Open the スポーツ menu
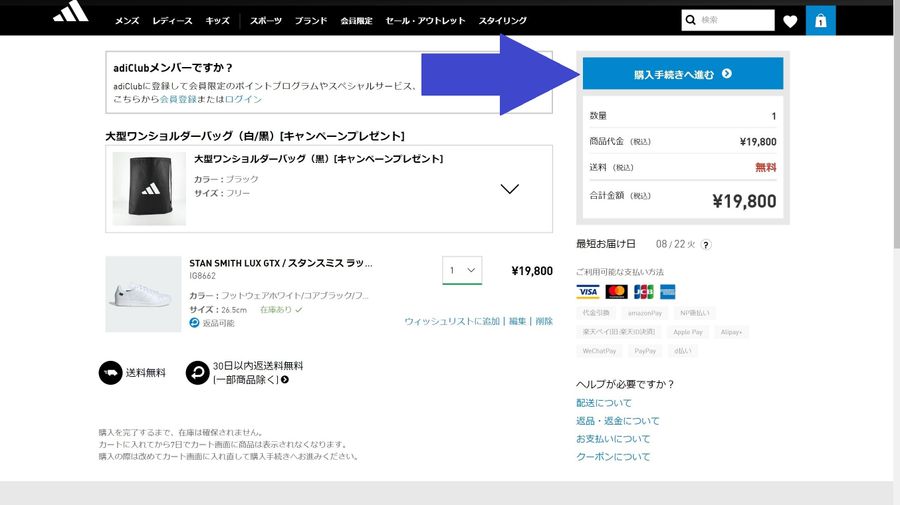This screenshot has width=900, height=505. [266, 21]
